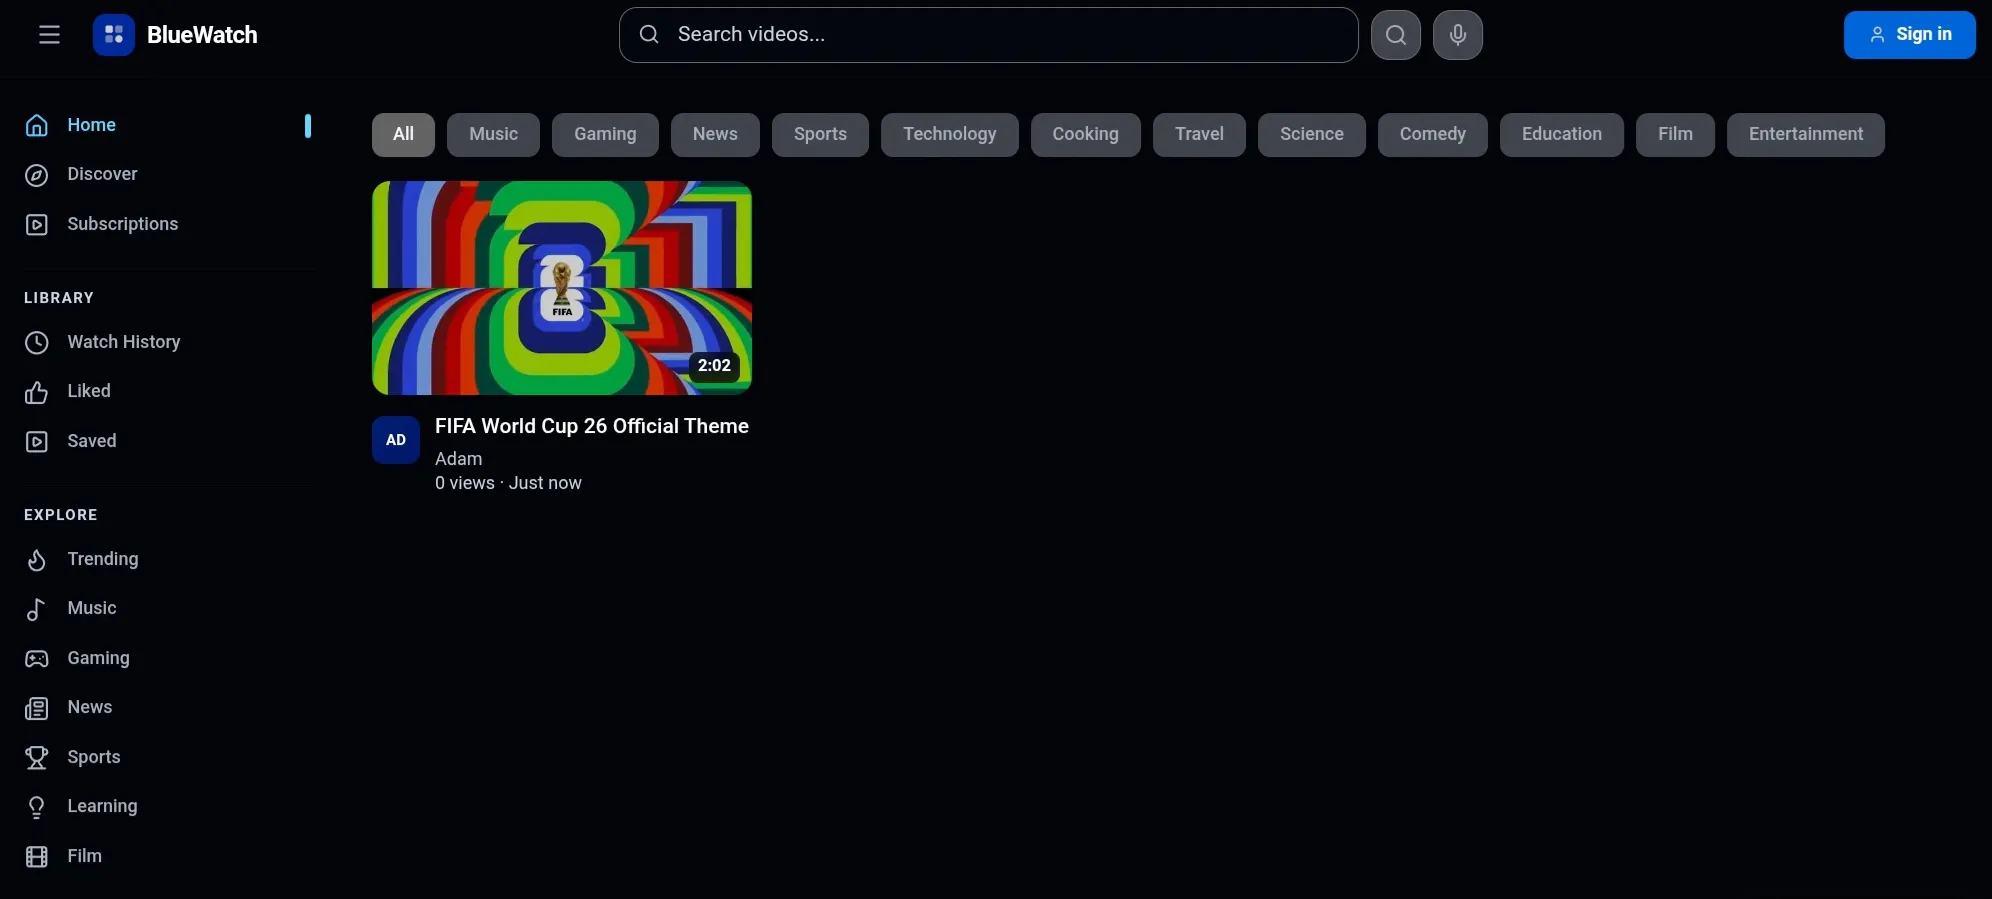Image resolution: width=1992 pixels, height=899 pixels.
Task: Click the Watch History clock icon
Action: 37,343
